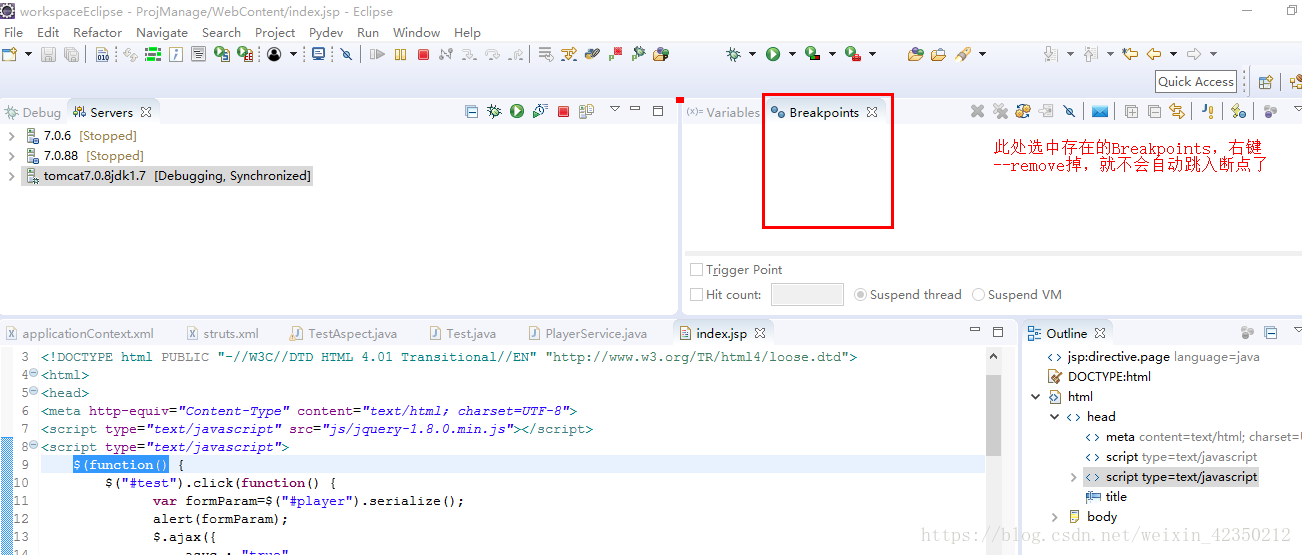Open the Run launch dropdown arrow
1302x555 pixels.
(x=792, y=54)
